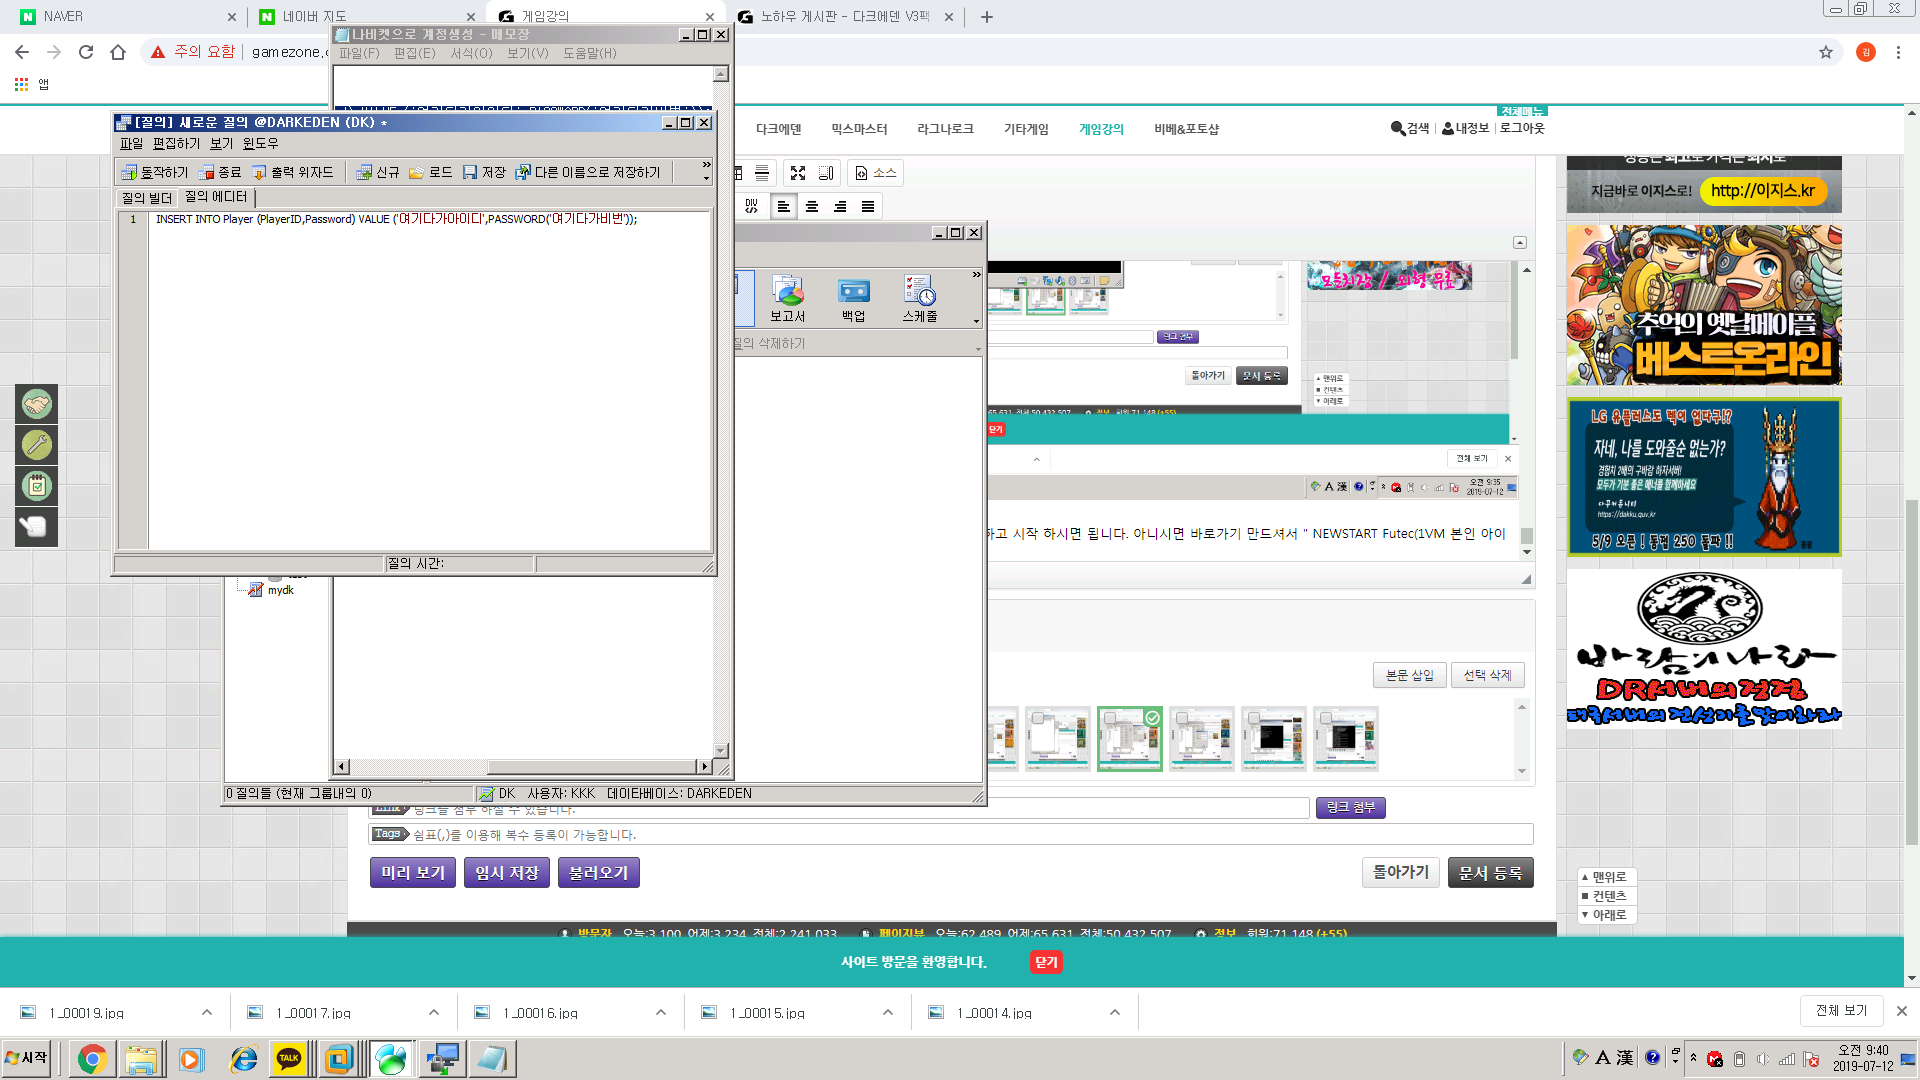This screenshot has height=1080, width=1920.
Task: Click Notepad horizontal scrollbar
Action: tap(524, 767)
